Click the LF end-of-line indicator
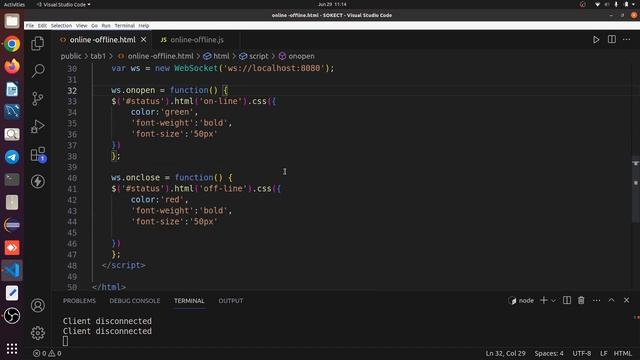The height and width of the screenshot is (360, 640). (x=604, y=353)
